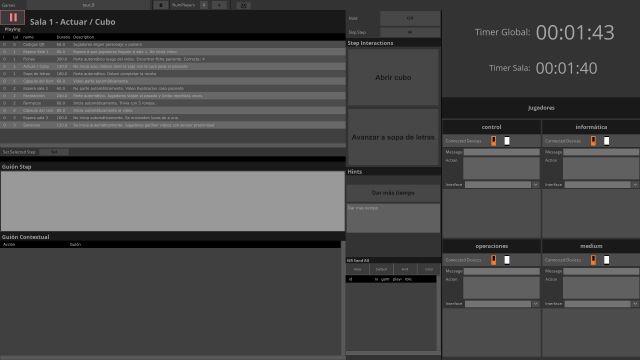Select the Fichas step row in list
Screen dimensions: 640x360
(x=173, y=59)
